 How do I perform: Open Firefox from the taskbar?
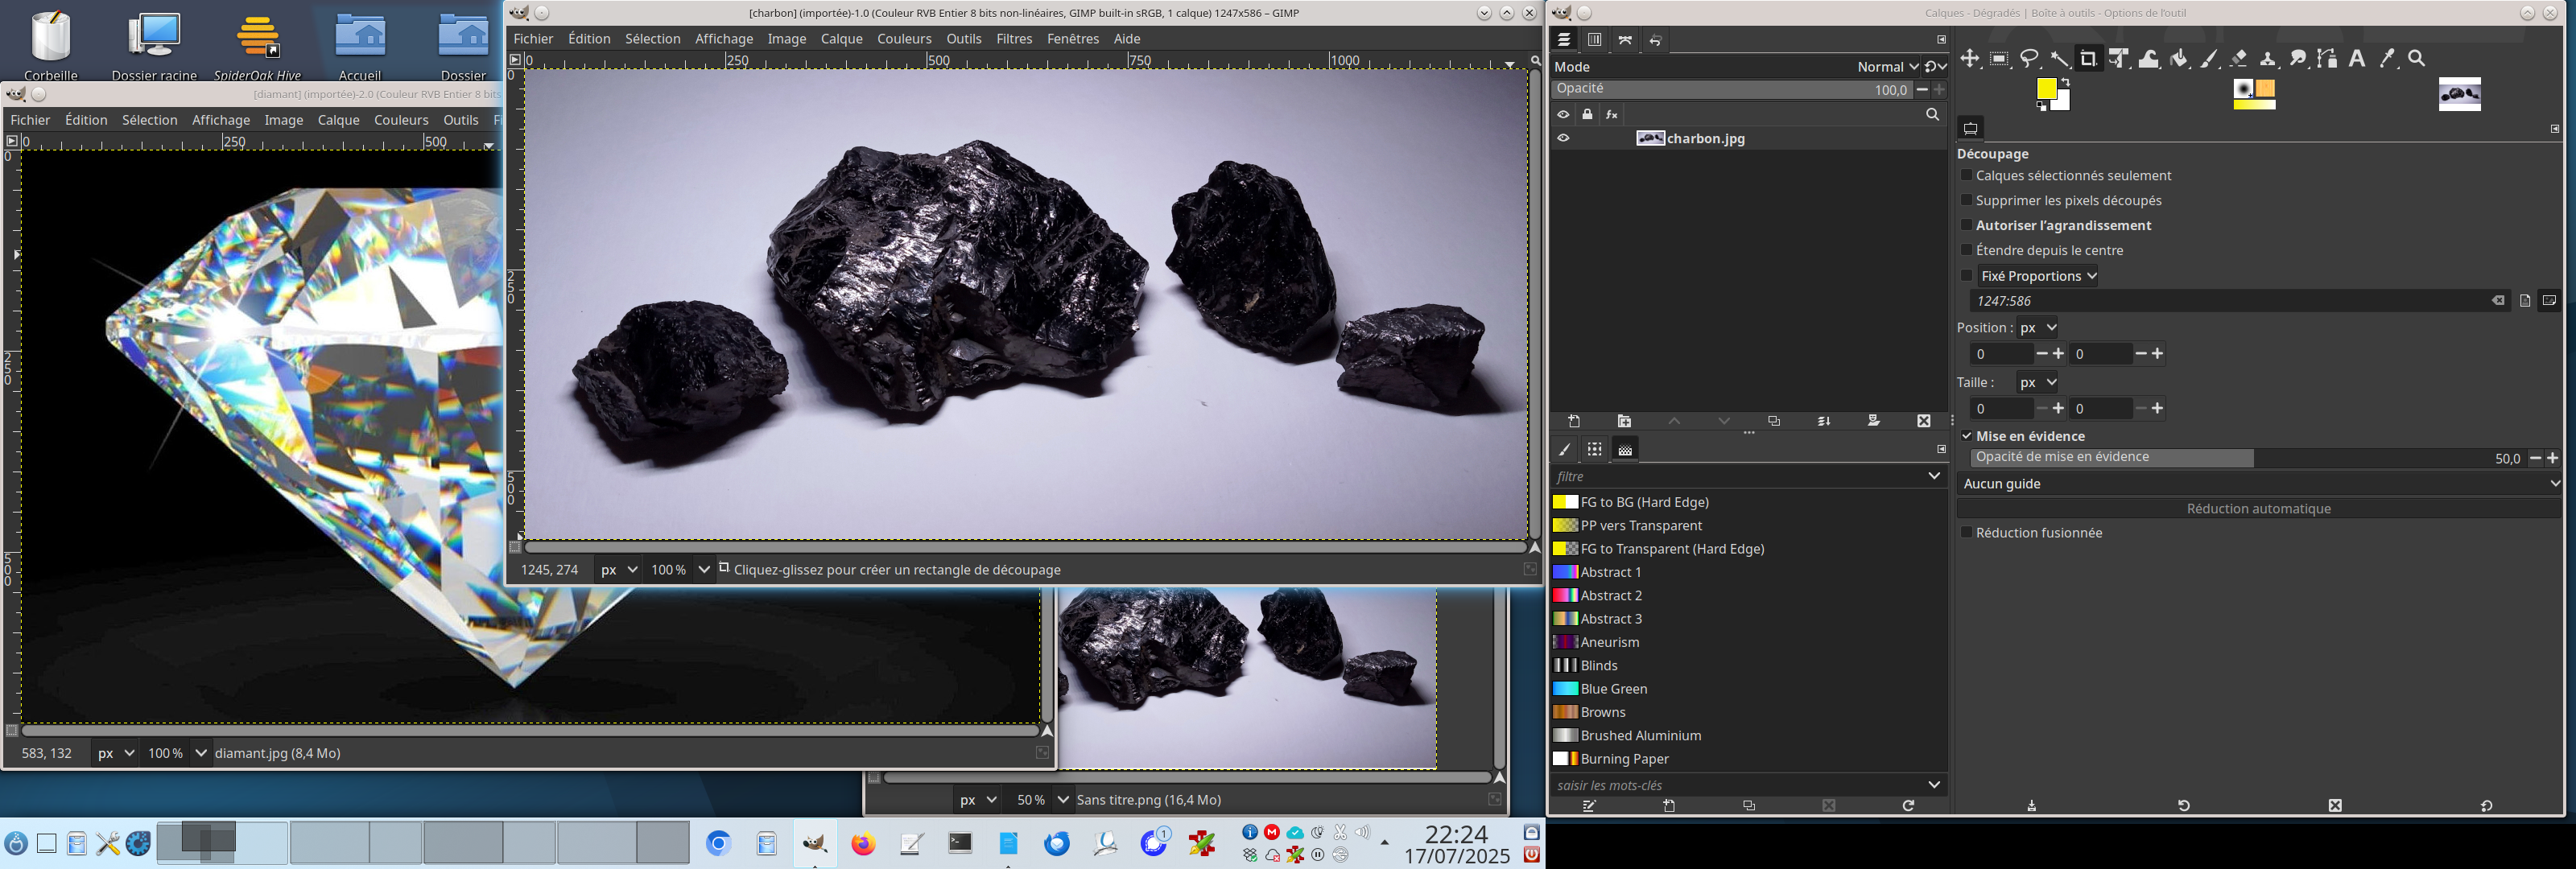[x=863, y=844]
